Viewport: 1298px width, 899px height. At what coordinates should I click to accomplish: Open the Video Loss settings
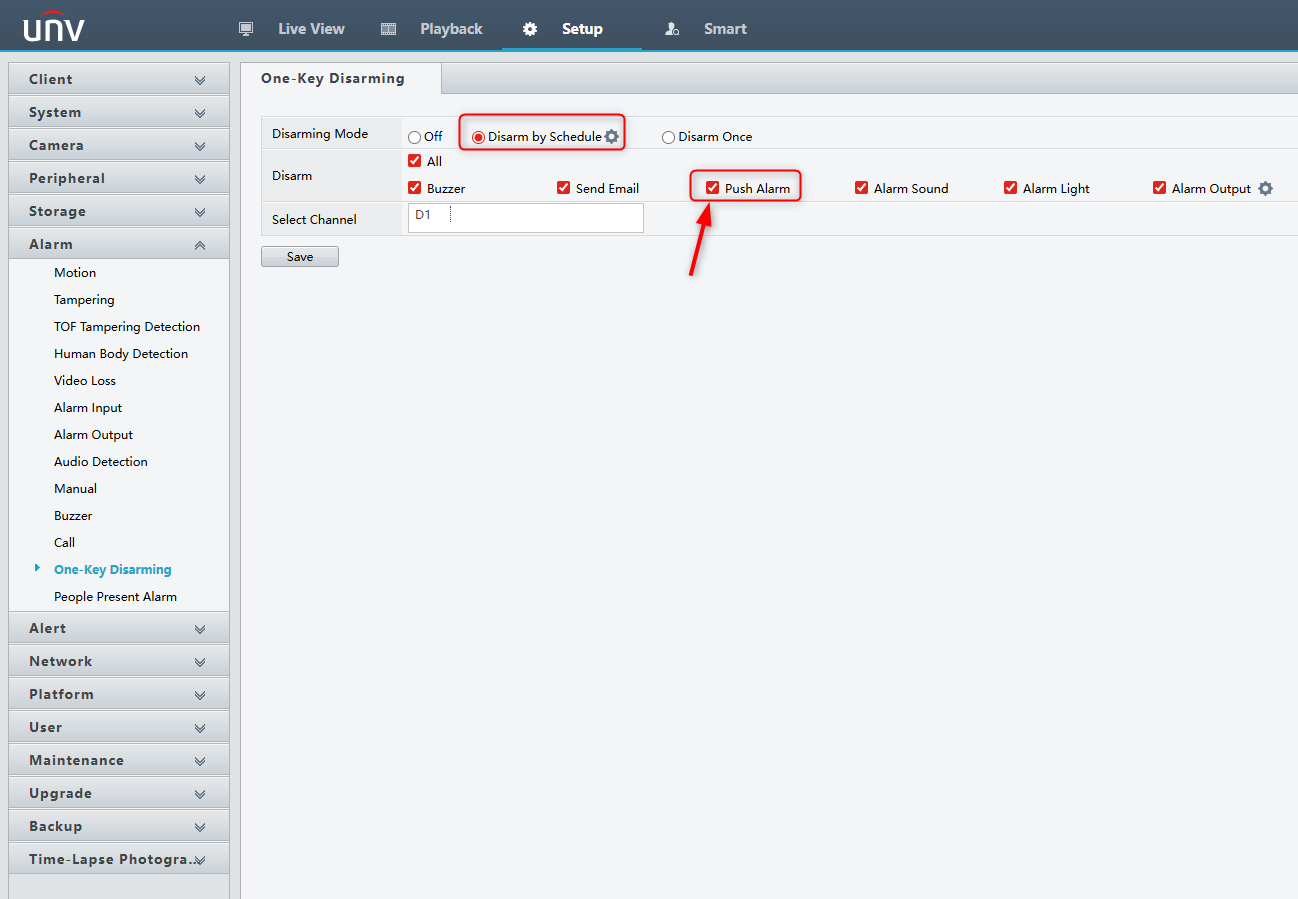(x=85, y=381)
